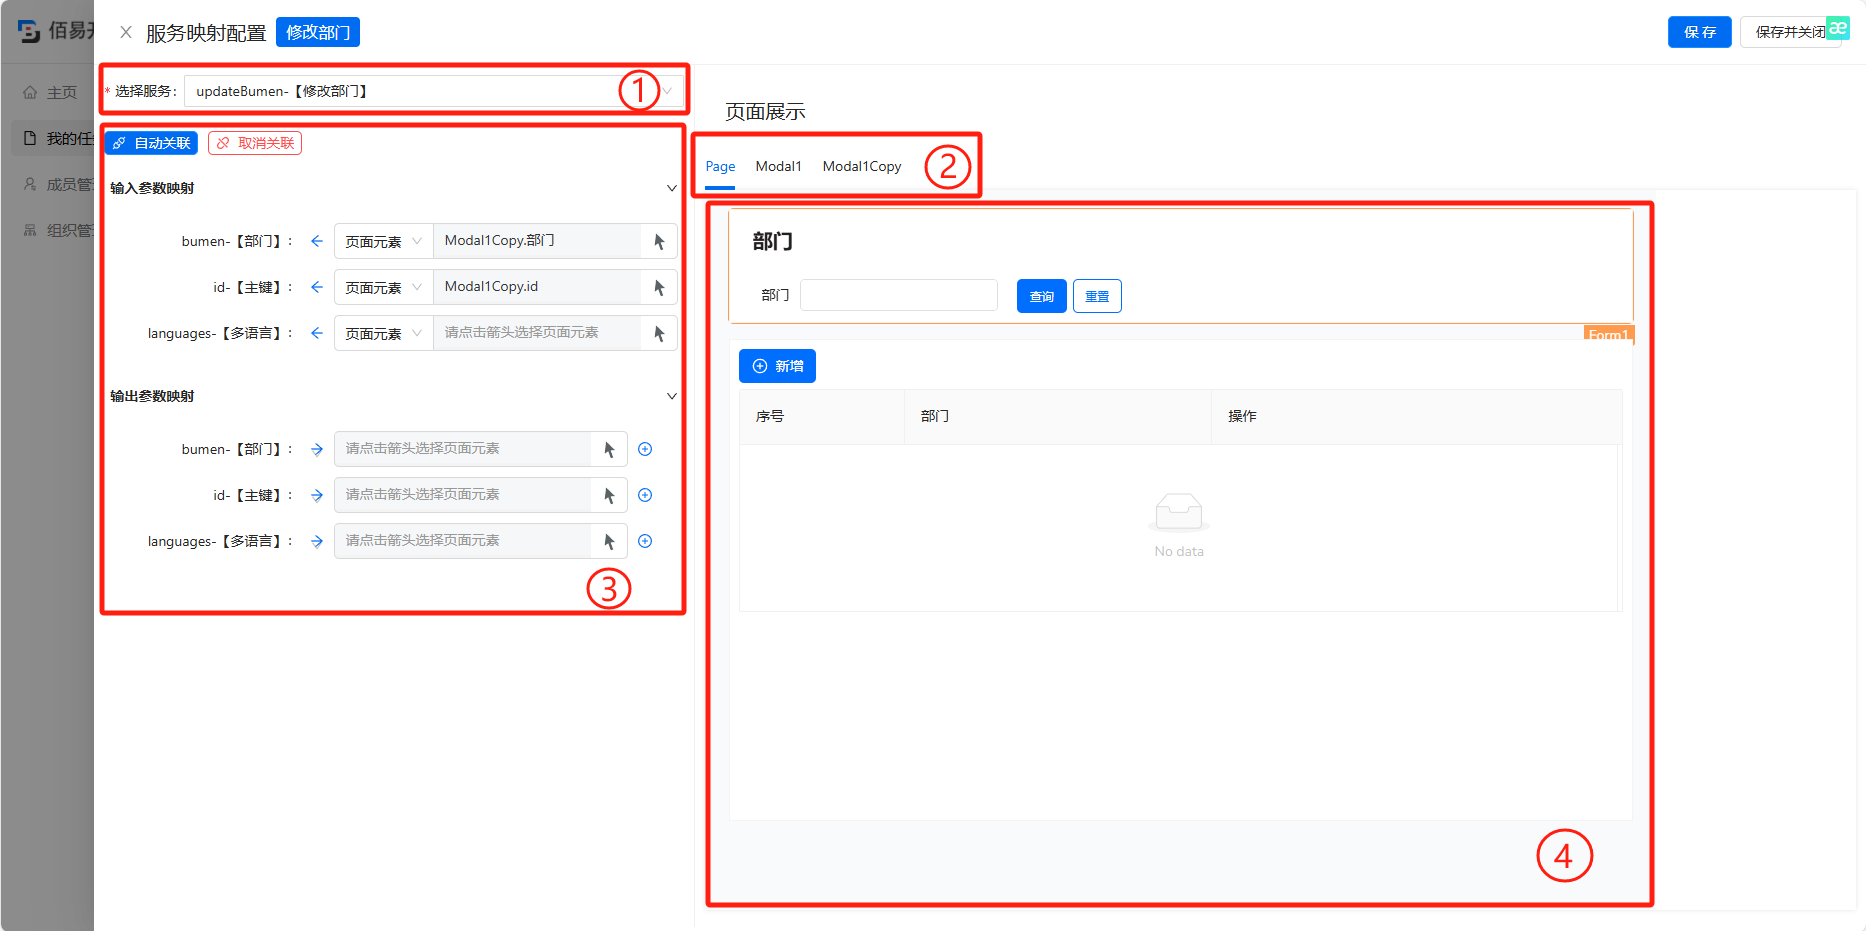Click the plus circle icon for output languages
This screenshot has height=931, width=1866.
[x=645, y=541]
